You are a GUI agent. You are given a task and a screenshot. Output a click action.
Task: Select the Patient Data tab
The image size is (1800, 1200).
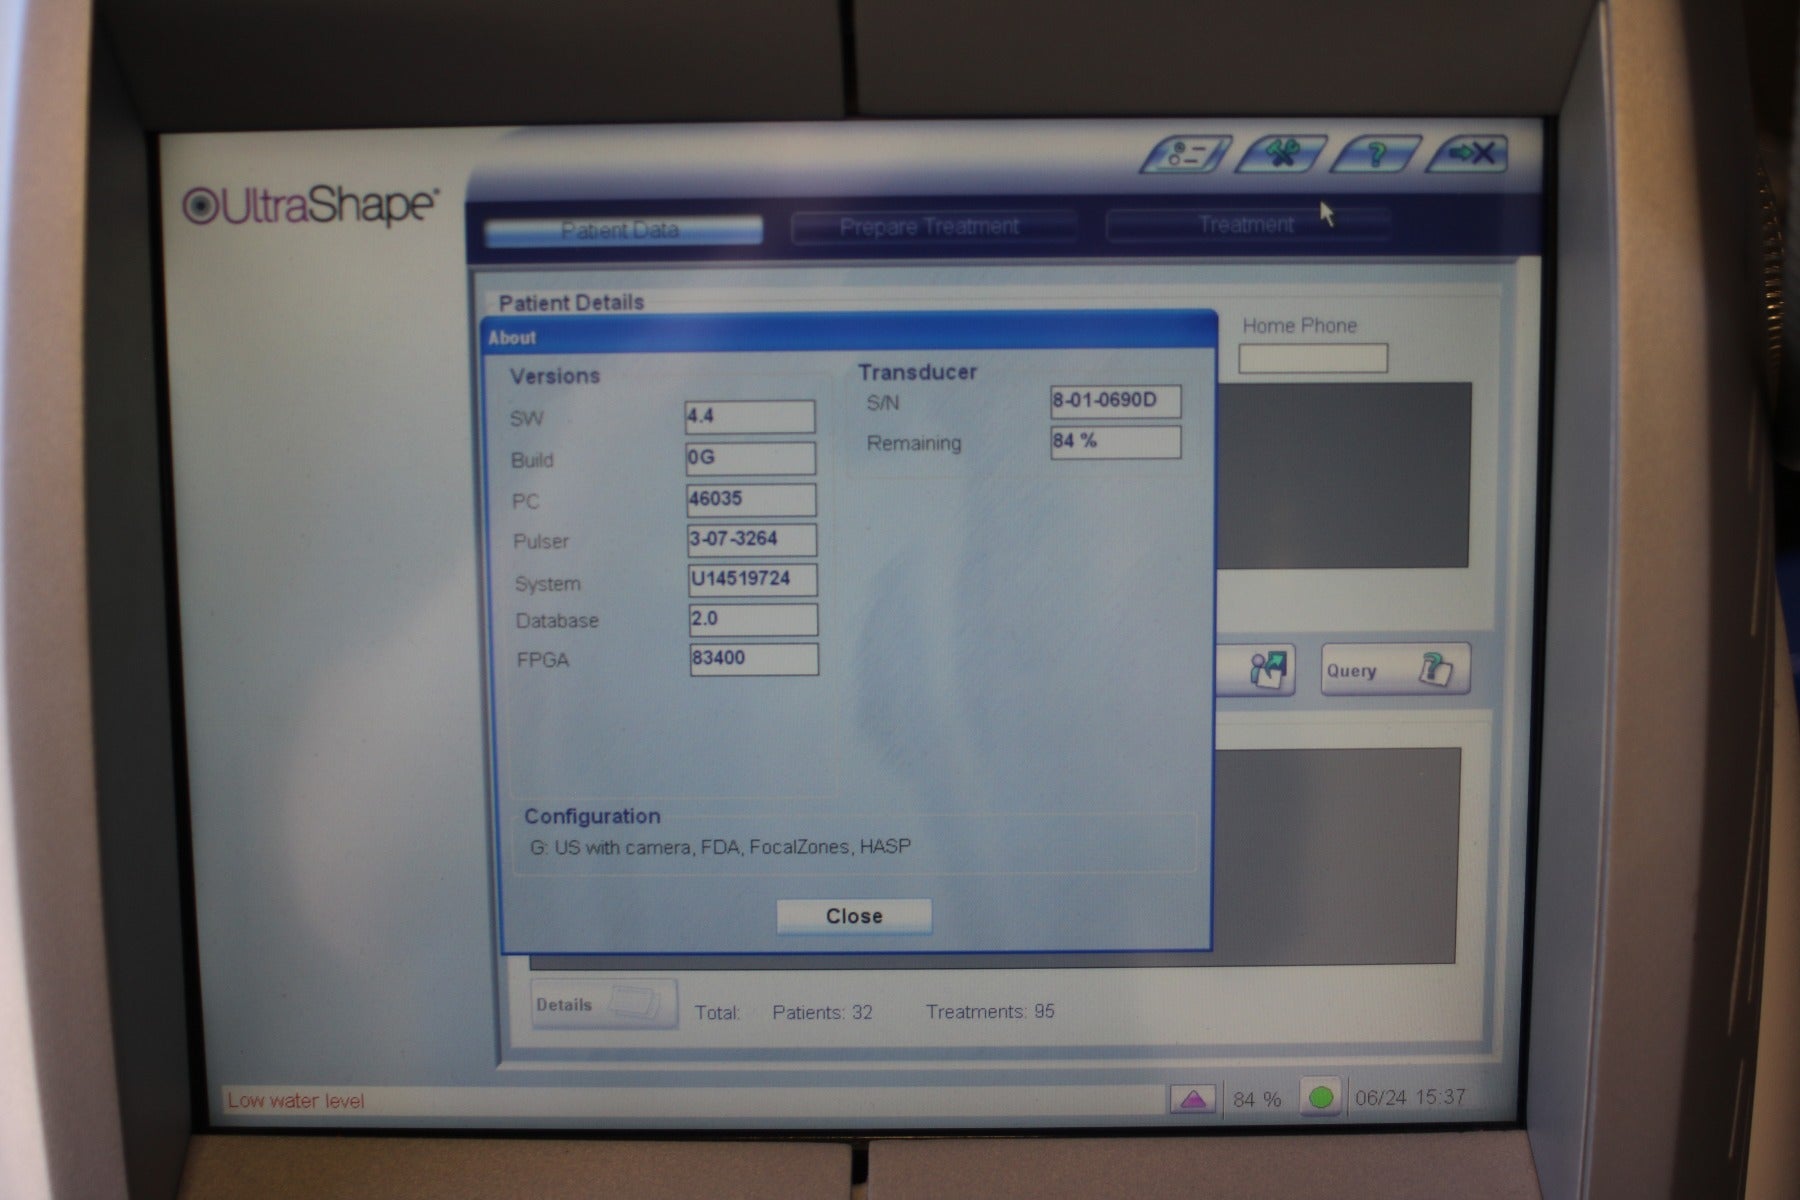click(x=621, y=229)
